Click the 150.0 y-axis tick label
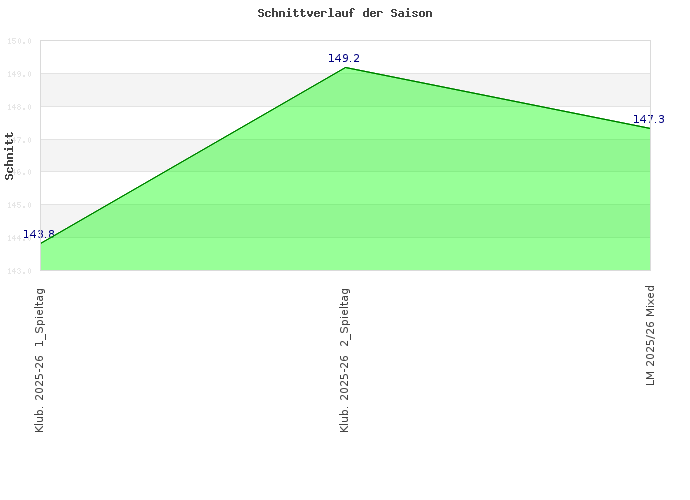Screen dimensions: 690x500 click(21, 41)
